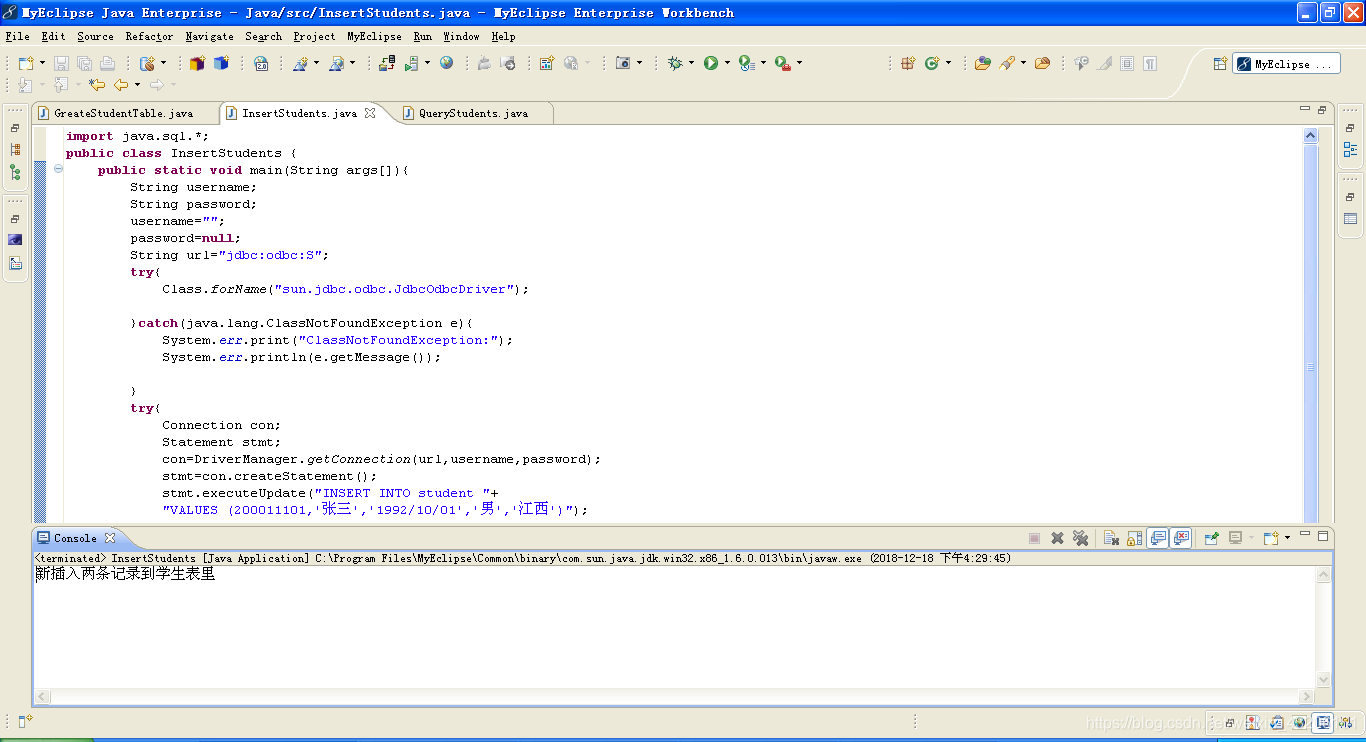Toggle Show Console on standard error change
This screenshot has height=742, width=1366.
(x=1182, y=538)
